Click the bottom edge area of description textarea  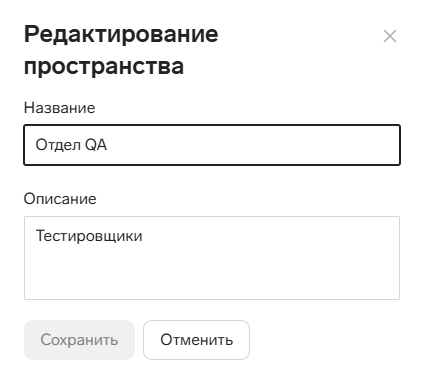click(212, 295)
